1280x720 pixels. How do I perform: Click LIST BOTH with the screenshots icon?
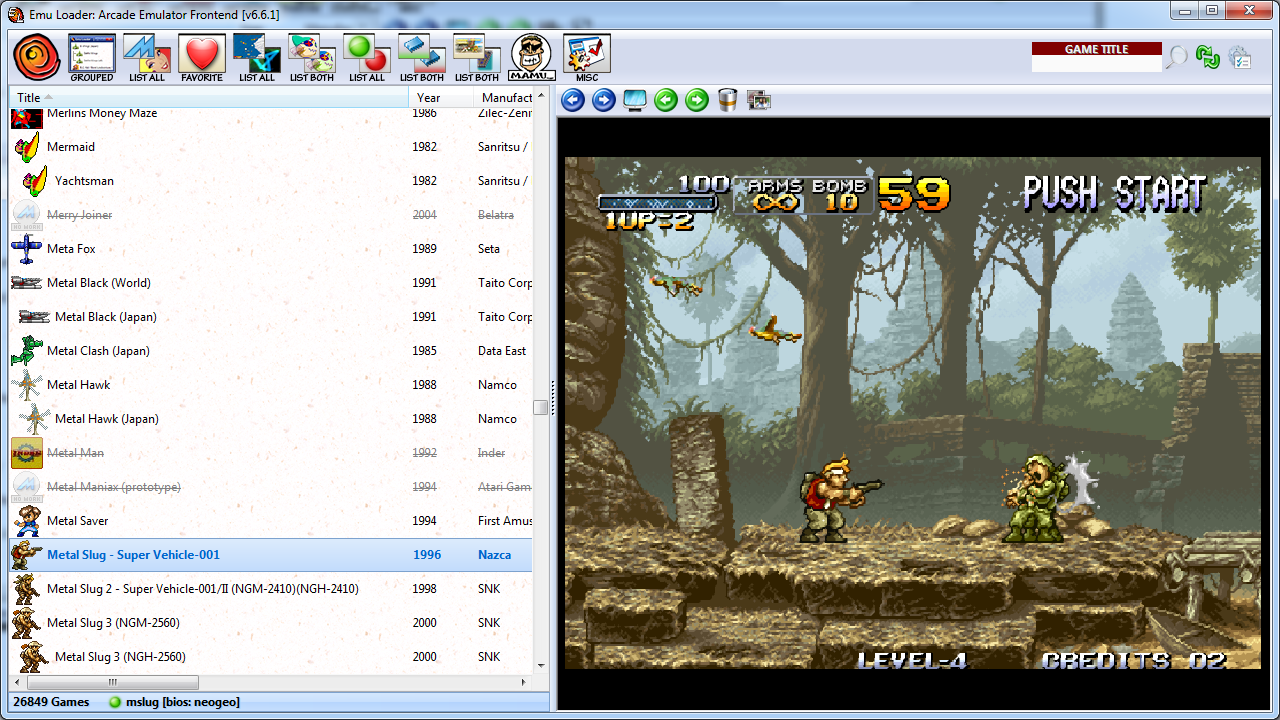tap(477, 58)
